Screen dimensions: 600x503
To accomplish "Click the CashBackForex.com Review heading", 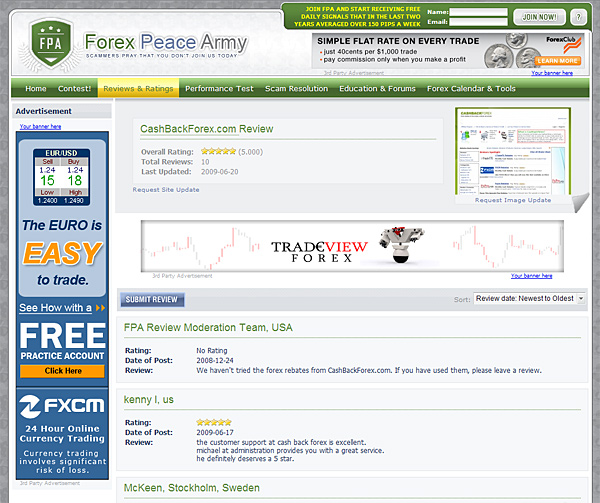I will point(207,129).
